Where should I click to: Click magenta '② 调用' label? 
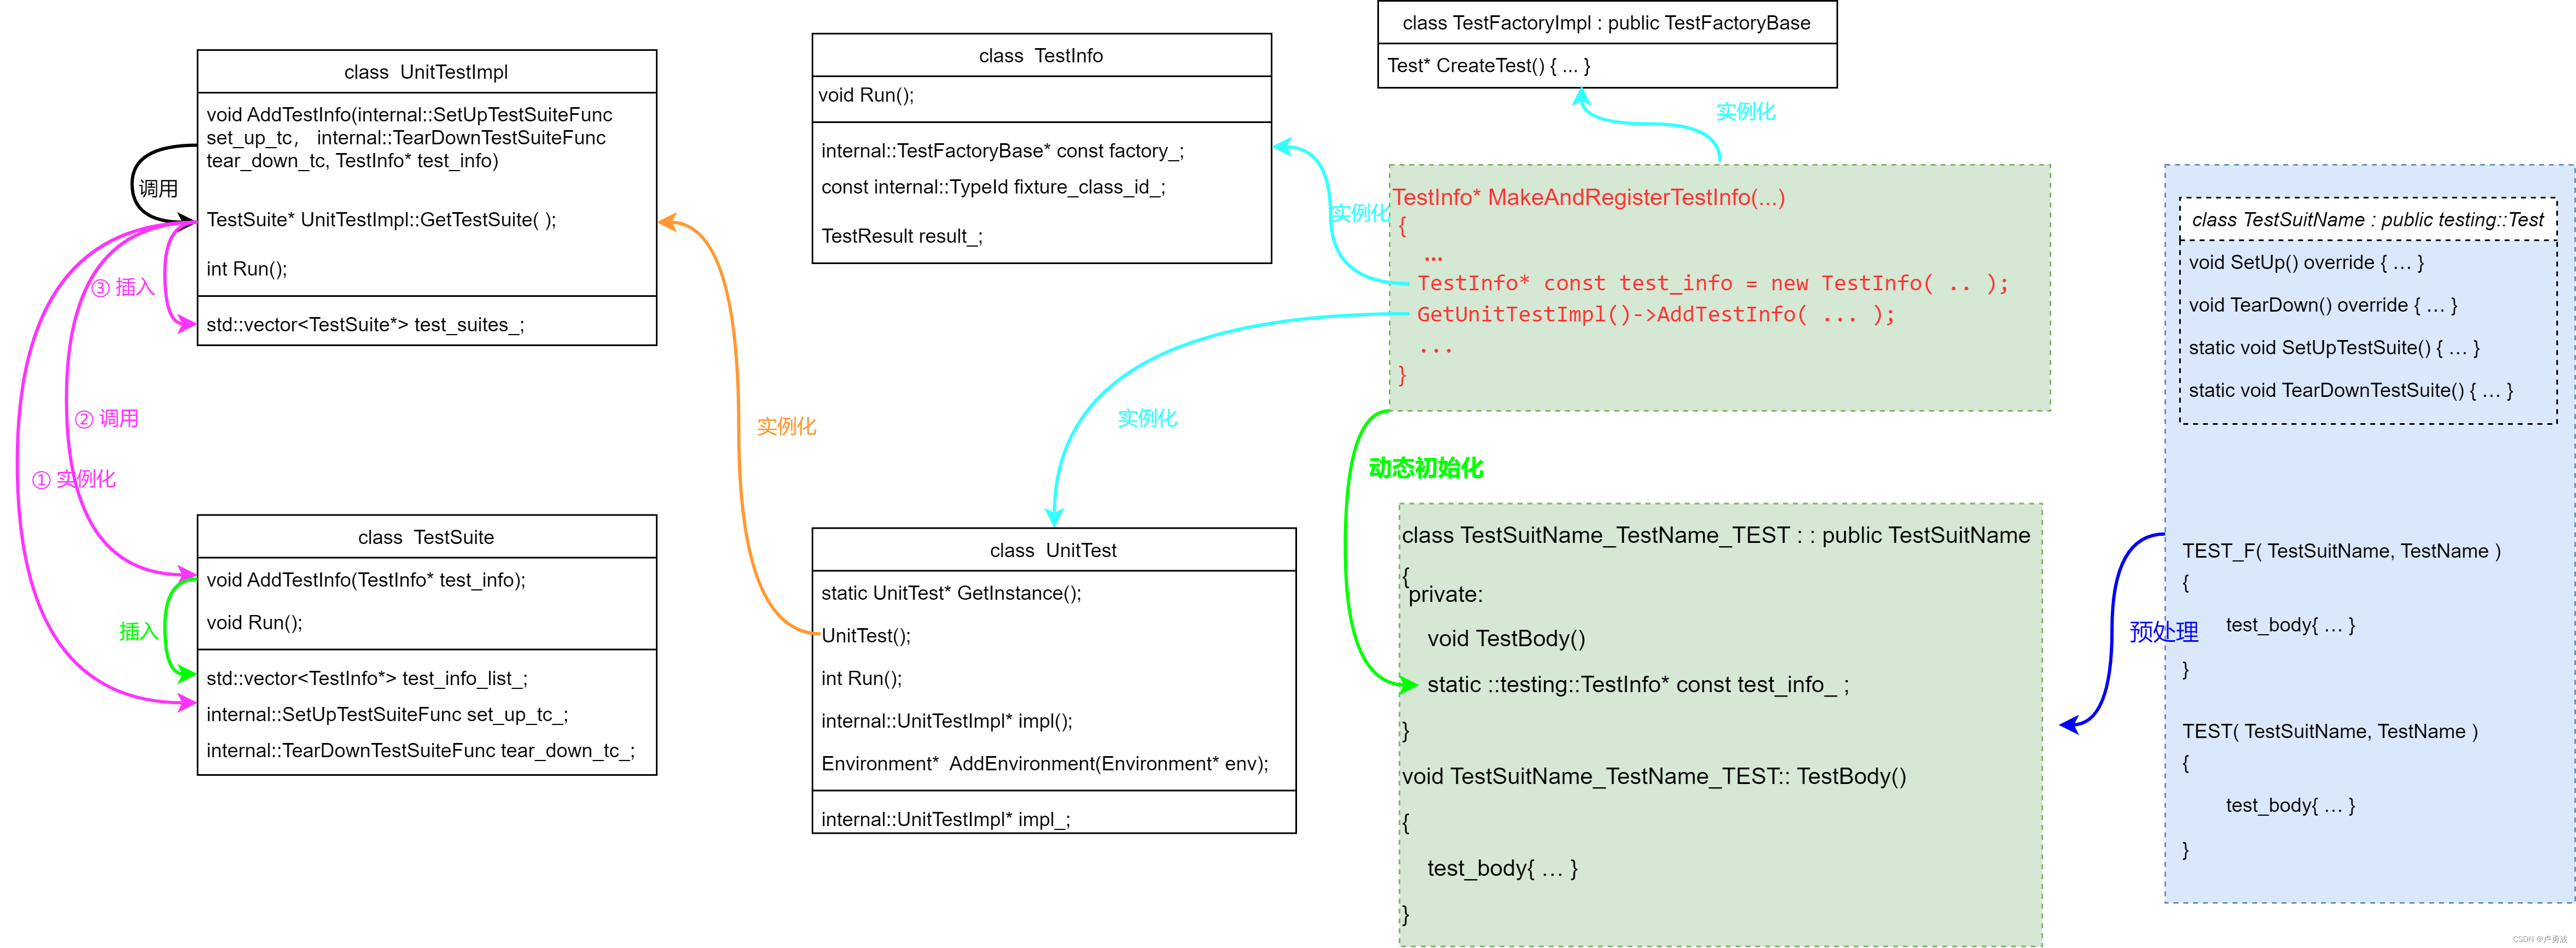coord(107,419)
